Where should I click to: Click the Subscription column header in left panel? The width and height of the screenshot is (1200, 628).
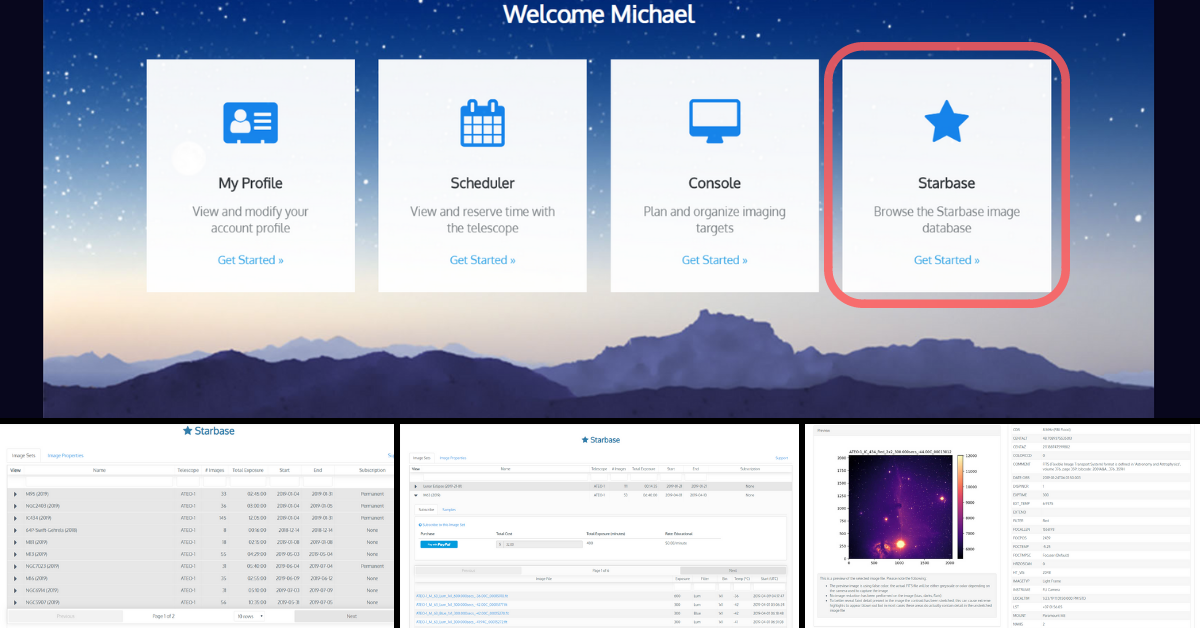click(x=372, y=470)
